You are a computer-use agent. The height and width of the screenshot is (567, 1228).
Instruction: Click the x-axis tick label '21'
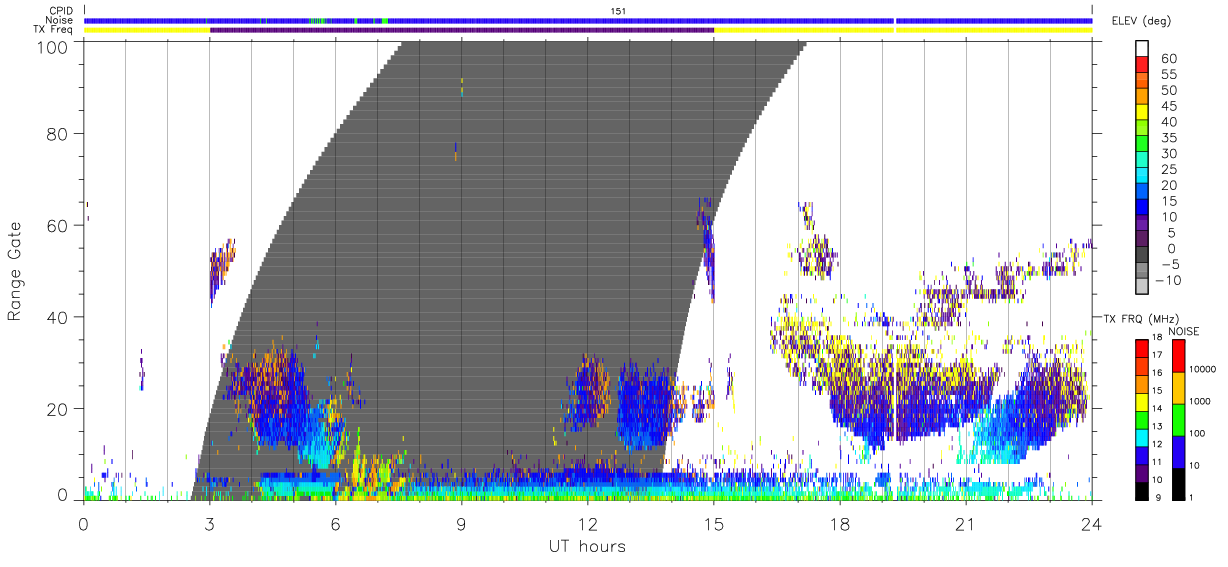click(x=966, y=523)
